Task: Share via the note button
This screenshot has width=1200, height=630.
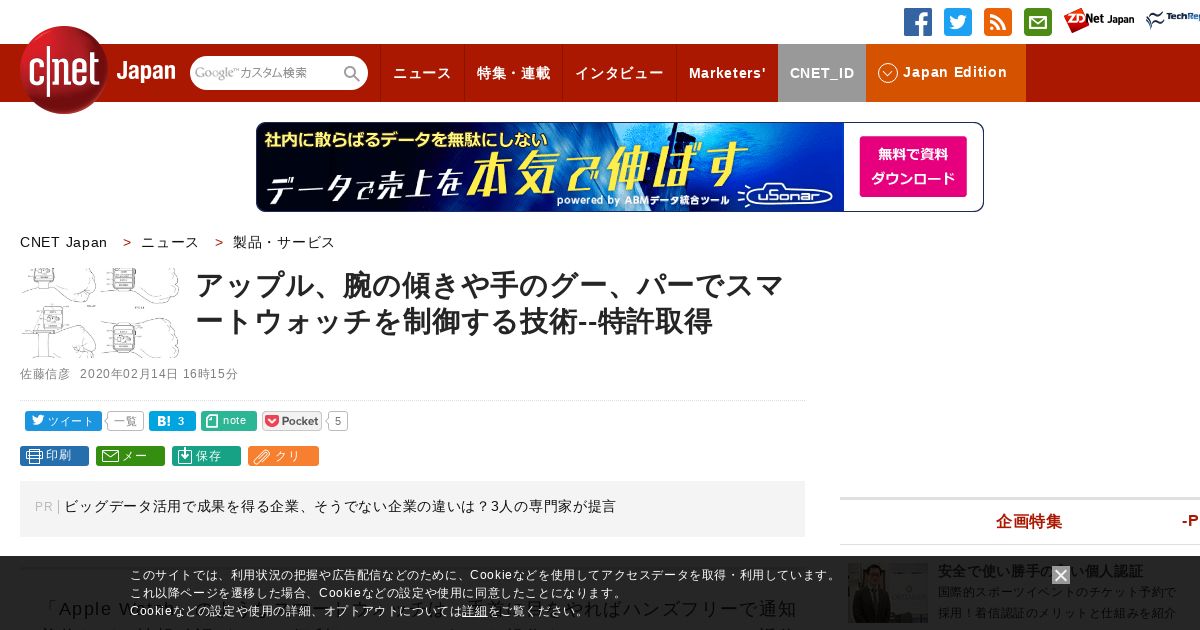Action: [x=229, y=421]
